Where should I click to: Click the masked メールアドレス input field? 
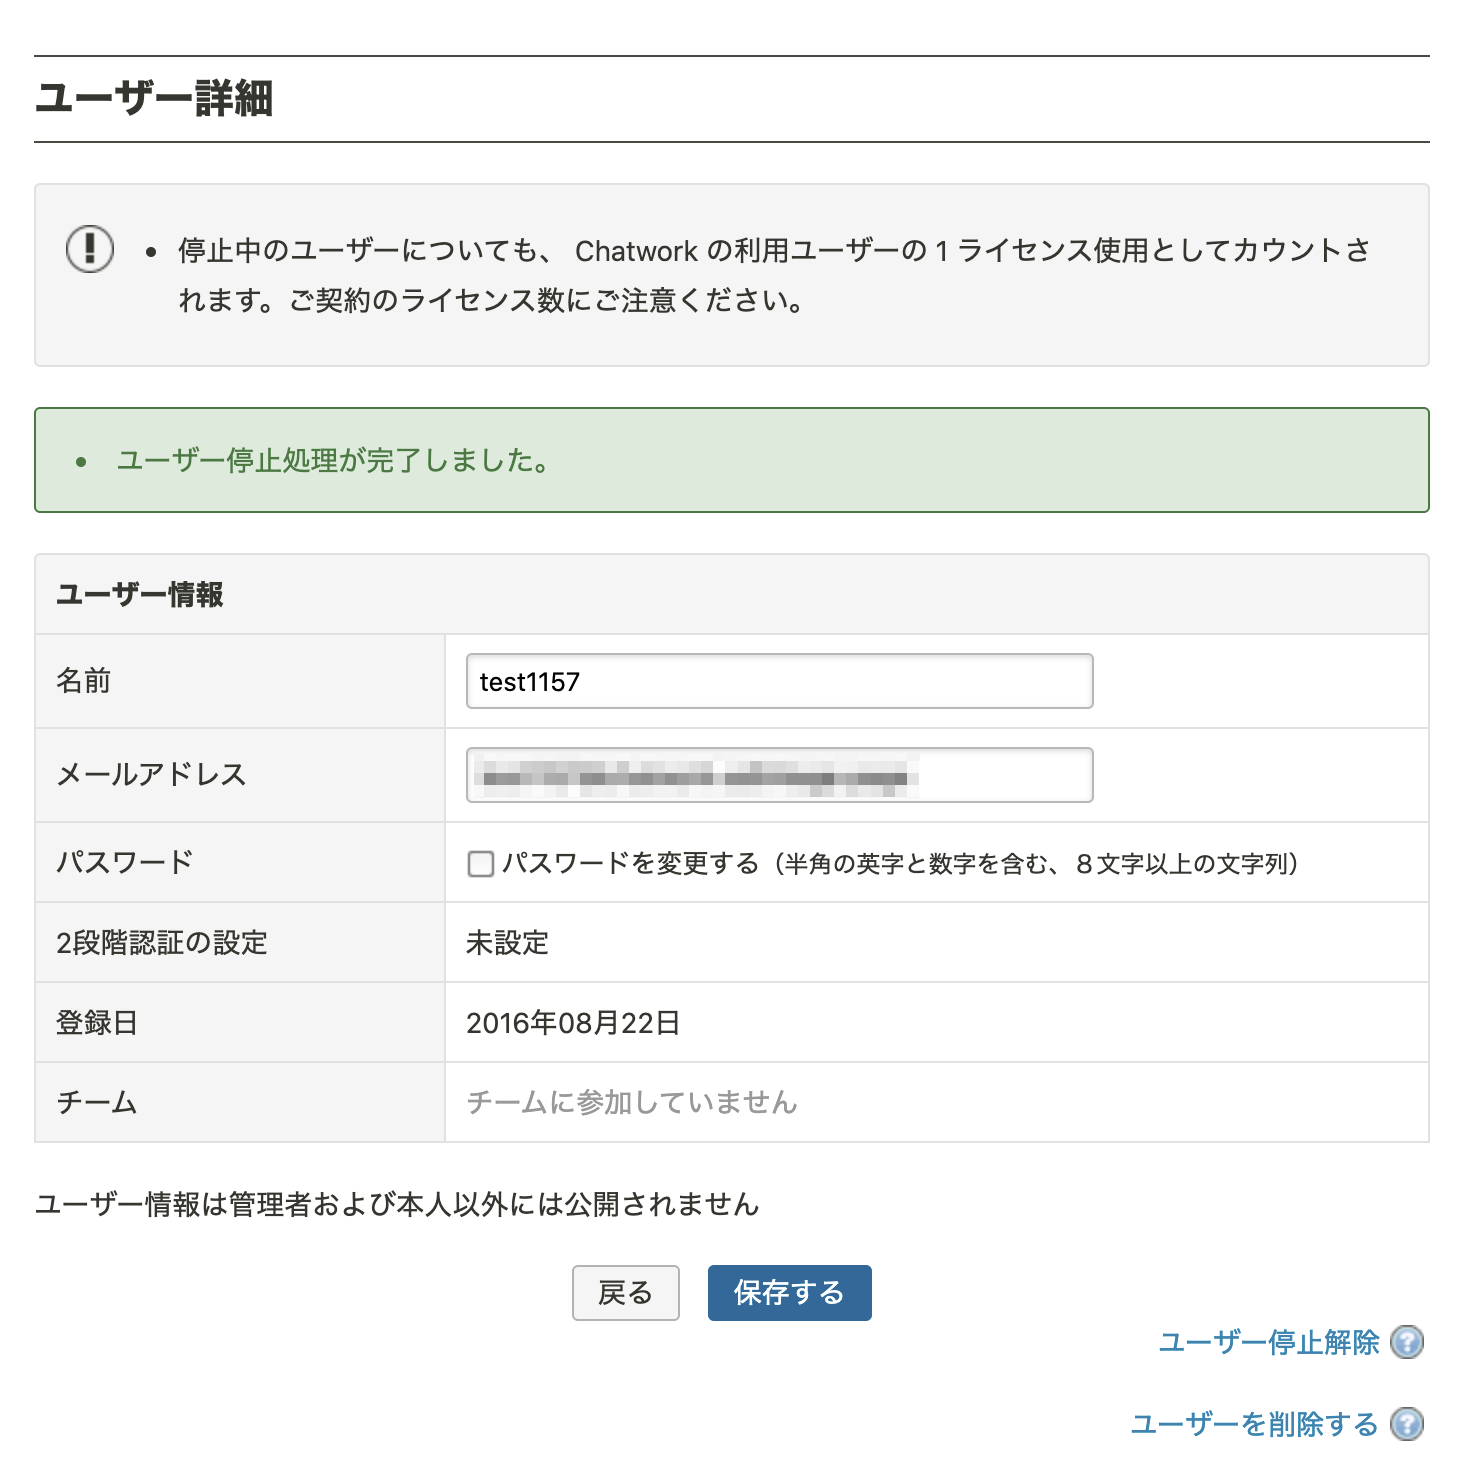780,775
